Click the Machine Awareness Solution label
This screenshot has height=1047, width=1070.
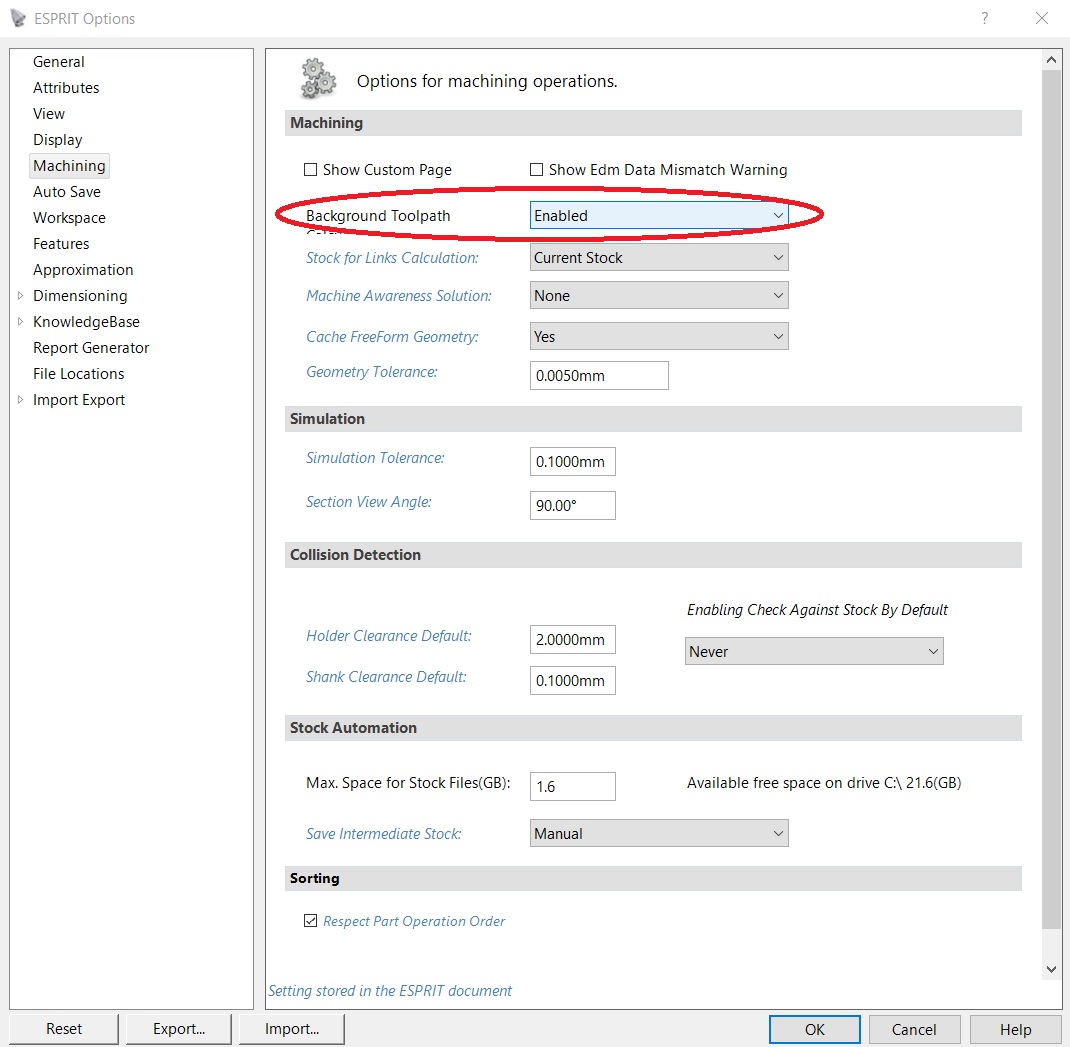click(399, 296)
